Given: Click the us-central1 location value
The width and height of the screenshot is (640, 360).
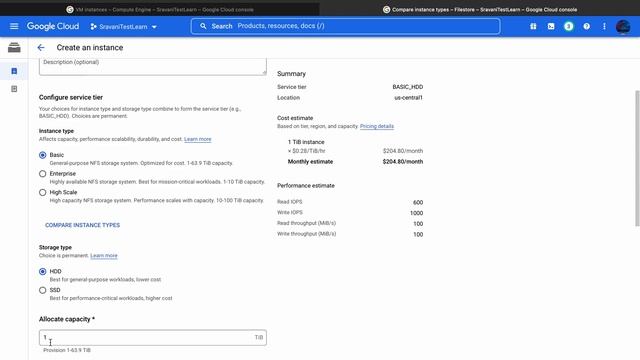Looking at the screenshot, I should [408, 98].
